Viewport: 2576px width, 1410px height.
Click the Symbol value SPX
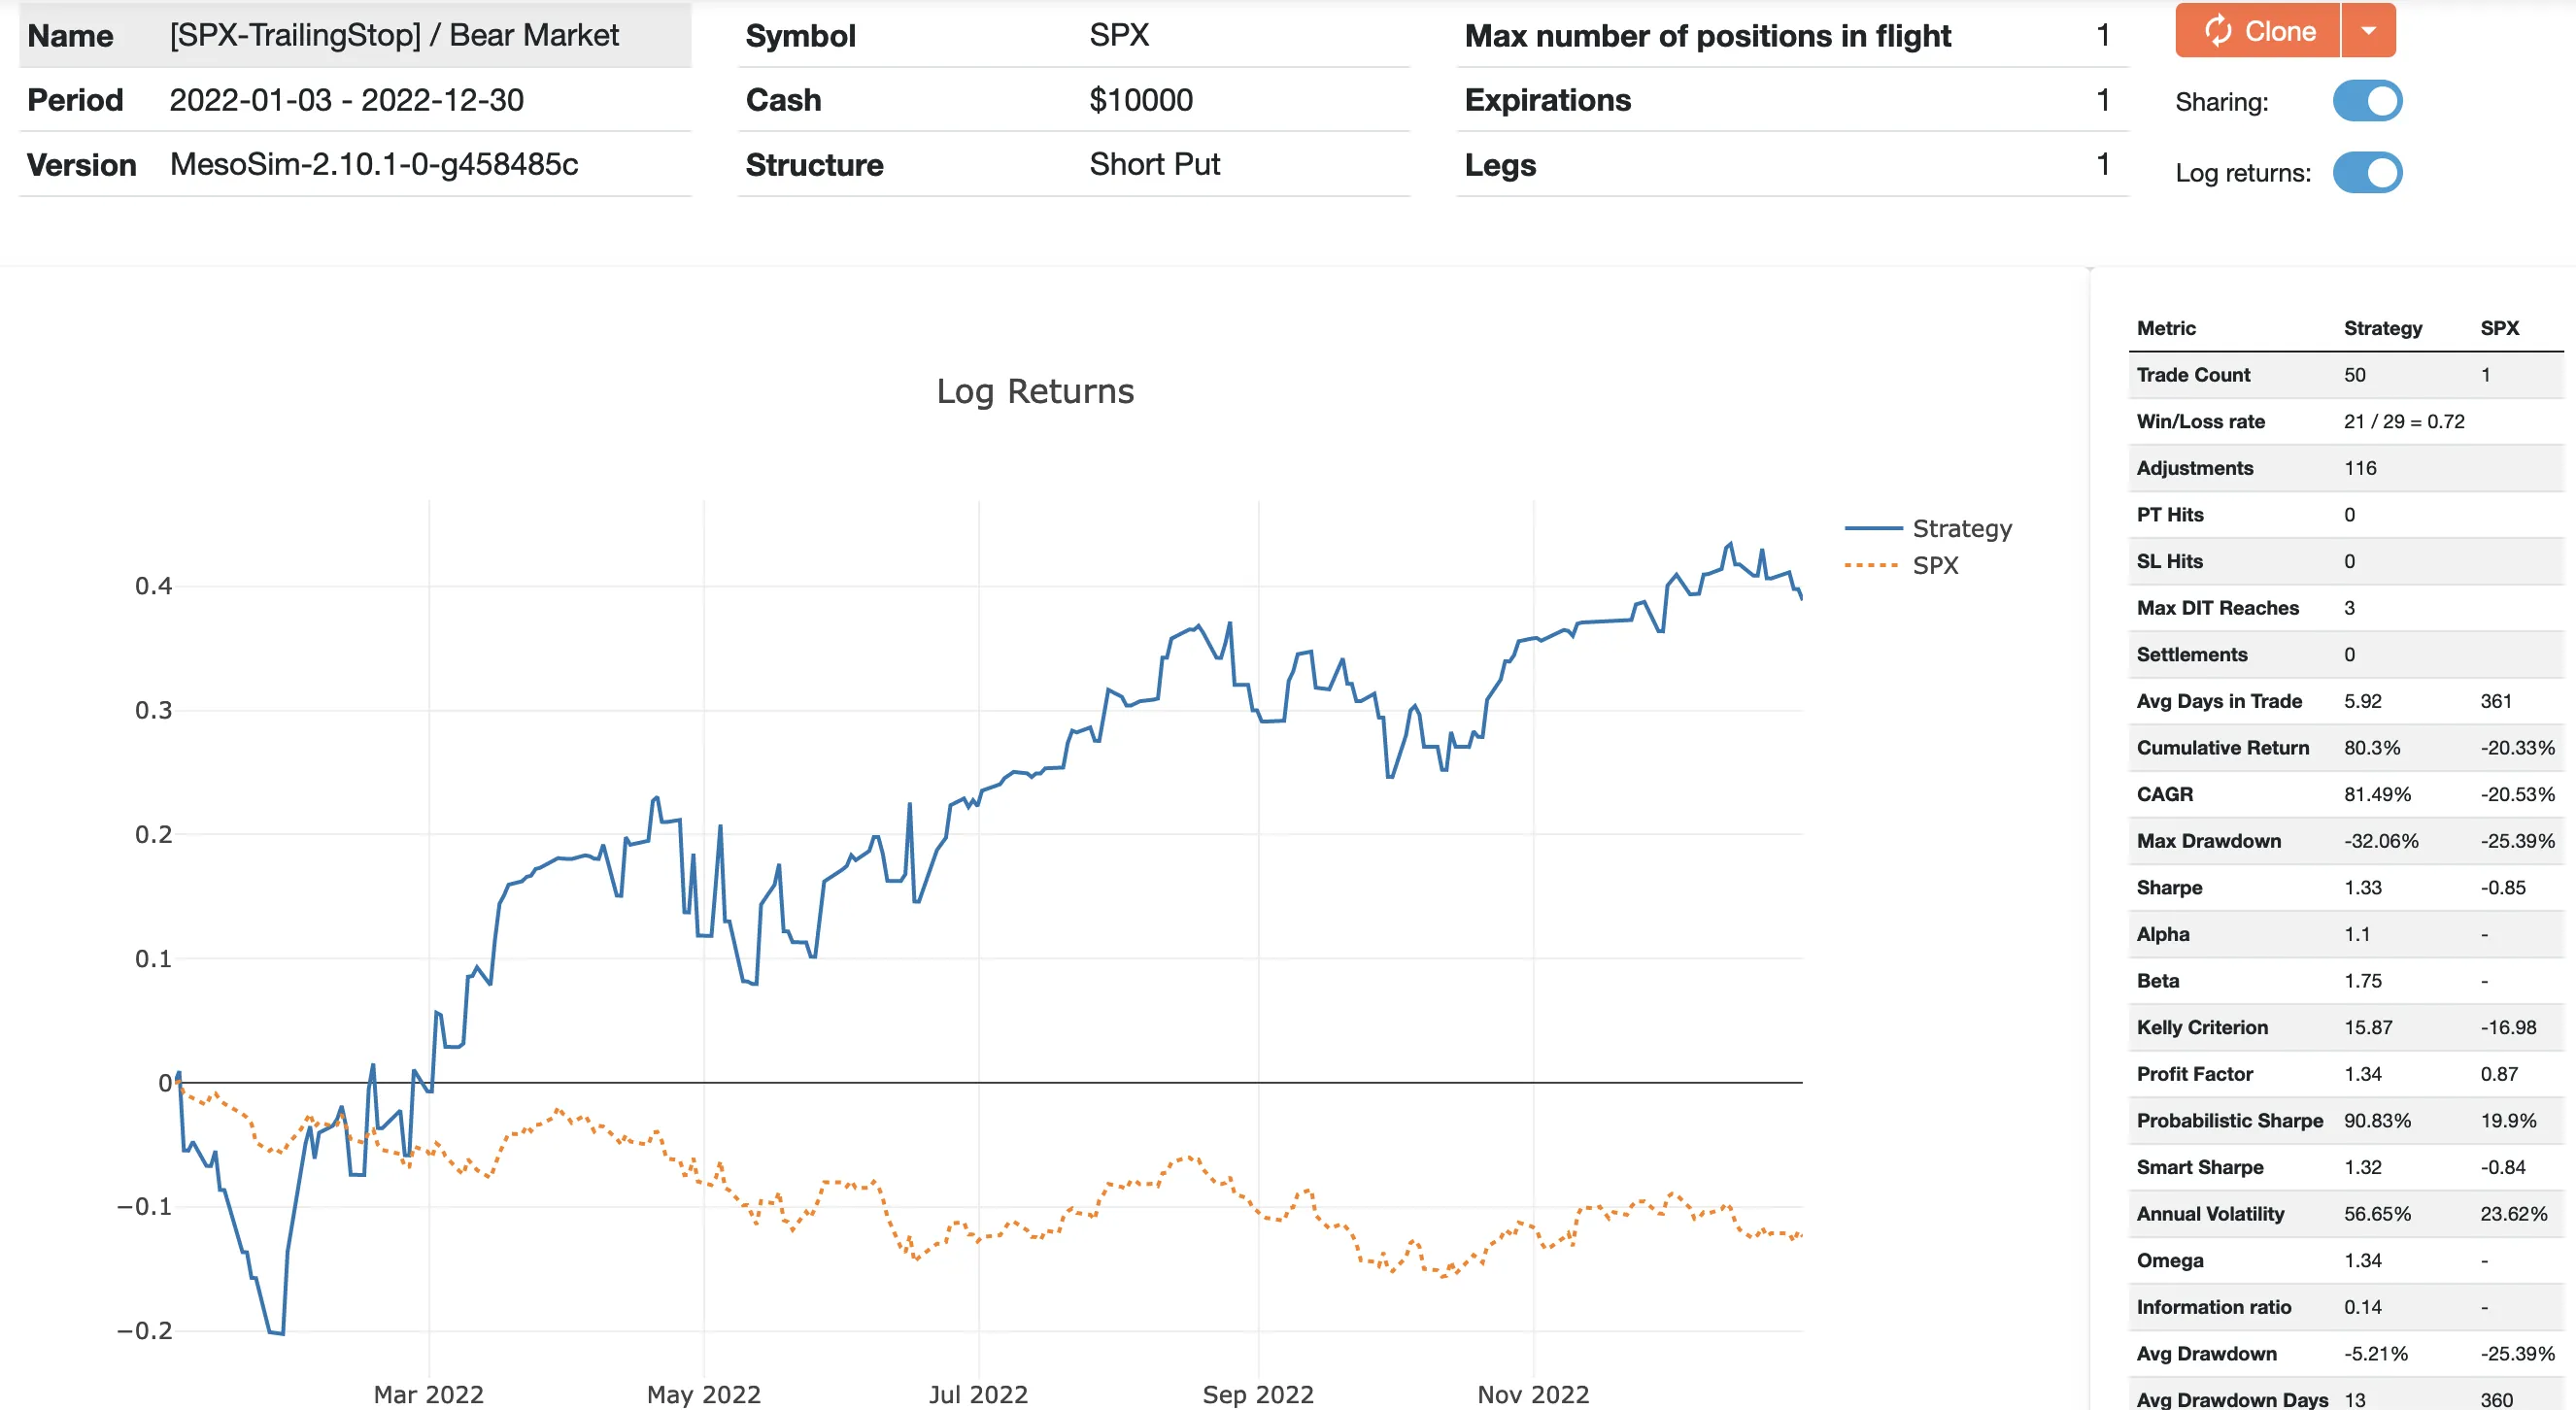point(1118,35)
